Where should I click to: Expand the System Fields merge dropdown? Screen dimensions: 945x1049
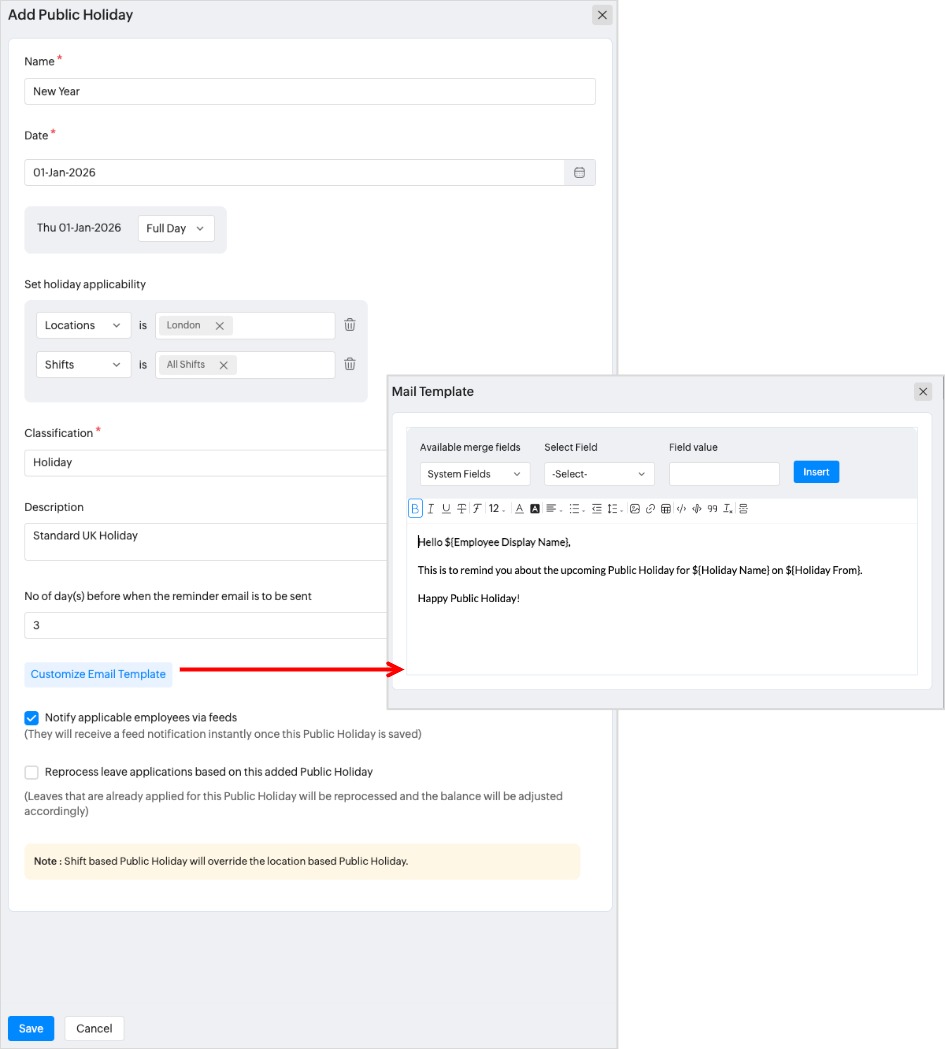(474, 474)
